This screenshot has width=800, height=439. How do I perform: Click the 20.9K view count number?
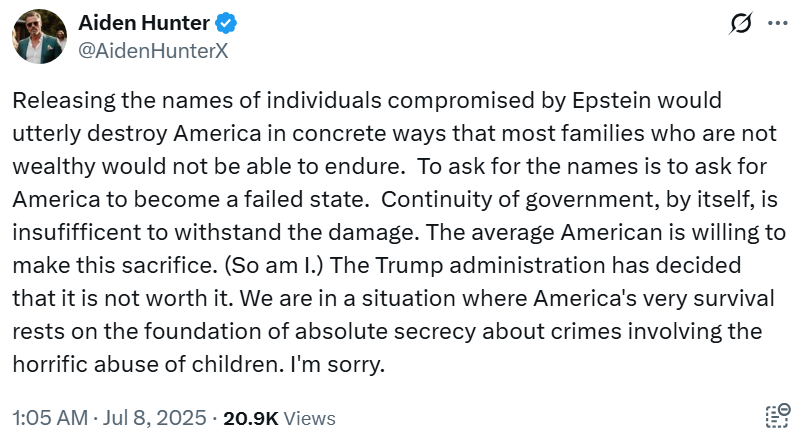point(250,418)
